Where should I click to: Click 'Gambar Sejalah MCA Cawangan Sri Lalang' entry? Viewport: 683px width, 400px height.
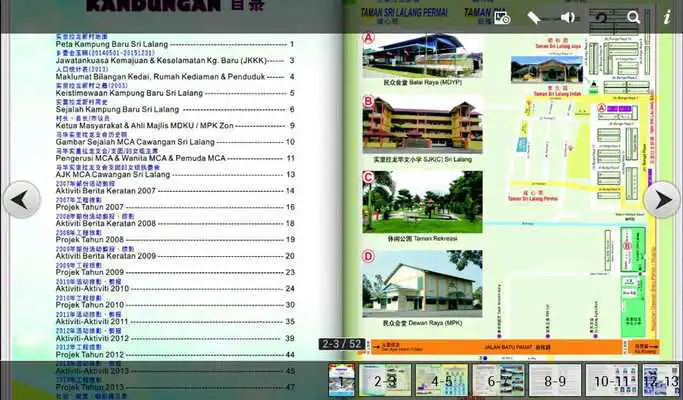[x=135, y=142]
